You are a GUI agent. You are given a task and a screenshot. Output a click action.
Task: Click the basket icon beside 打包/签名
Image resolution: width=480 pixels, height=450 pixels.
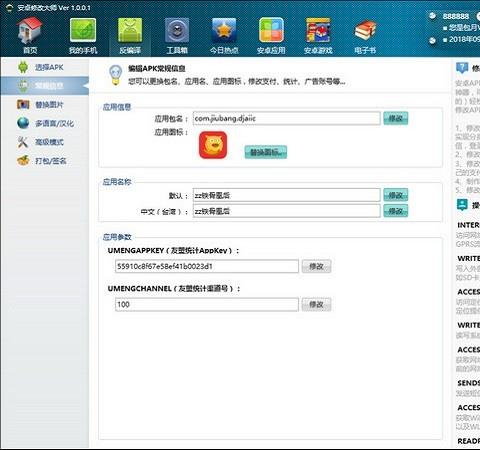click(x=23, y=161)
